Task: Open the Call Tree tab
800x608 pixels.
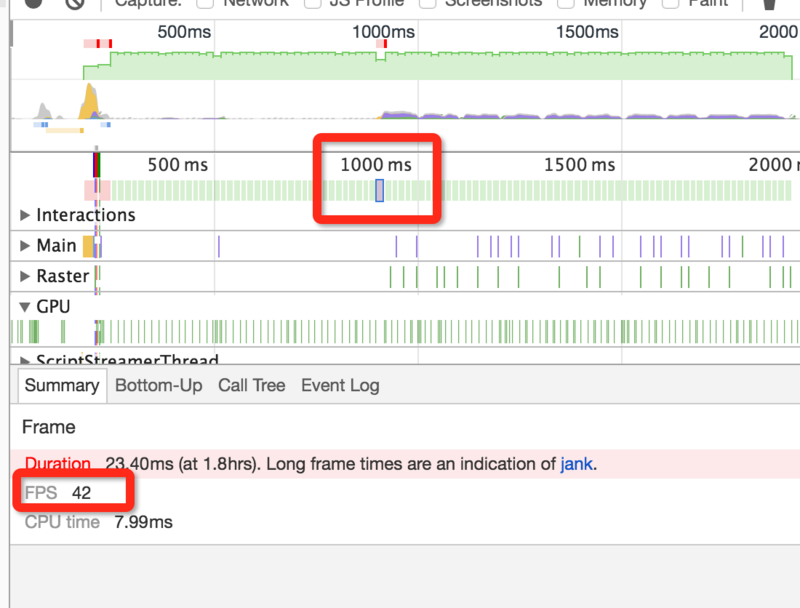Action: click(252, 385)
